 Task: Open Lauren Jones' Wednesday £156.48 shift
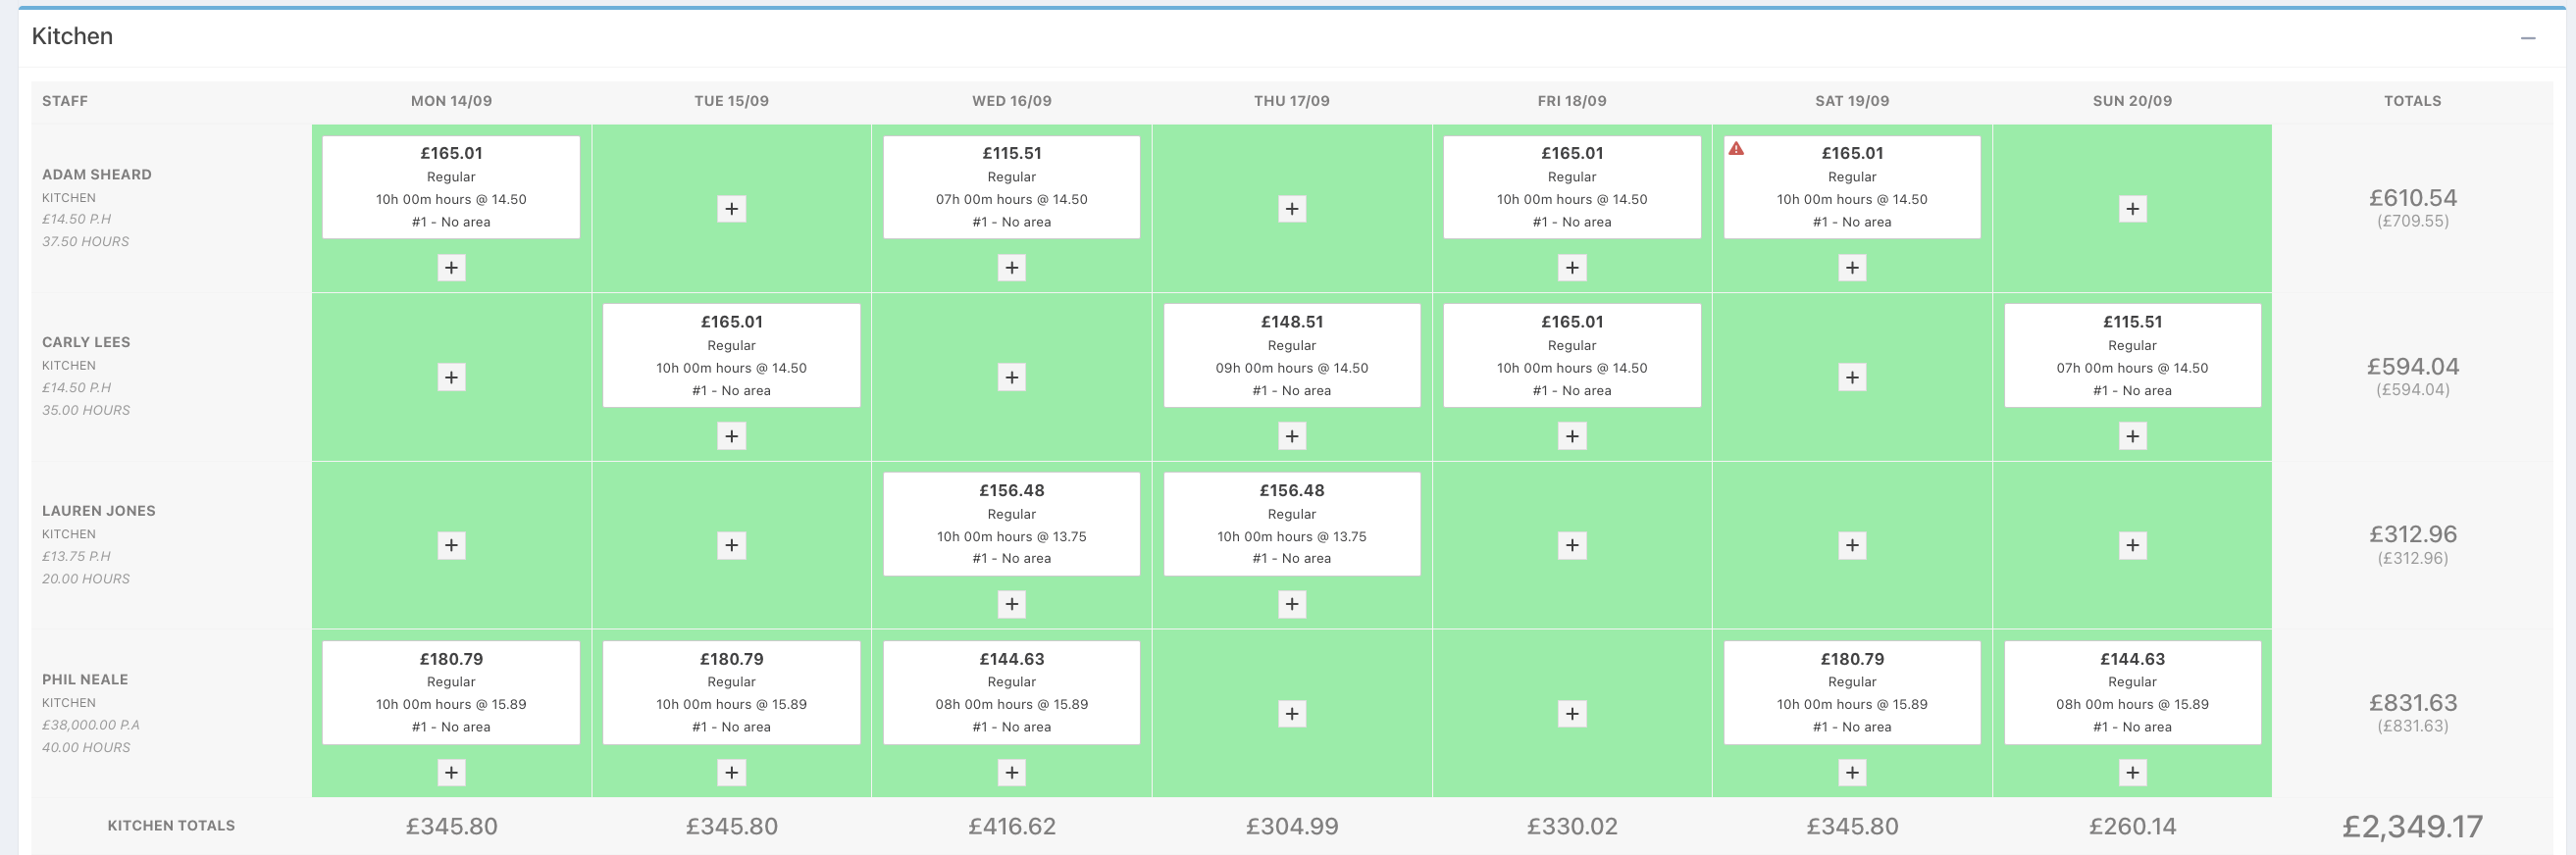[1011, 524]
